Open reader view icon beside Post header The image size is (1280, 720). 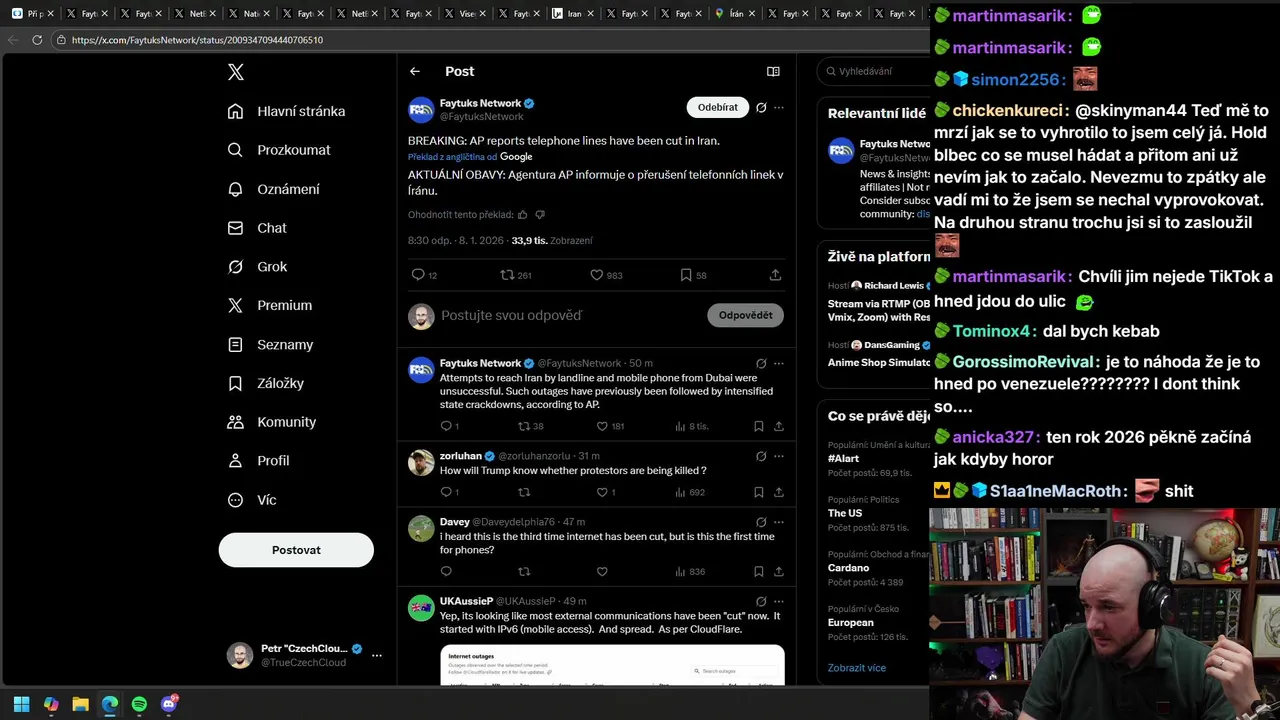[773, 71]
